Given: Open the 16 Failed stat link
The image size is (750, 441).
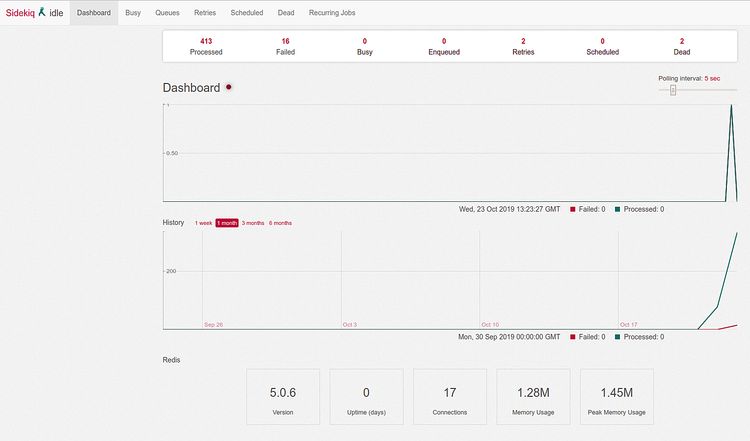Looking at the screenshot, I should (285, 46).
